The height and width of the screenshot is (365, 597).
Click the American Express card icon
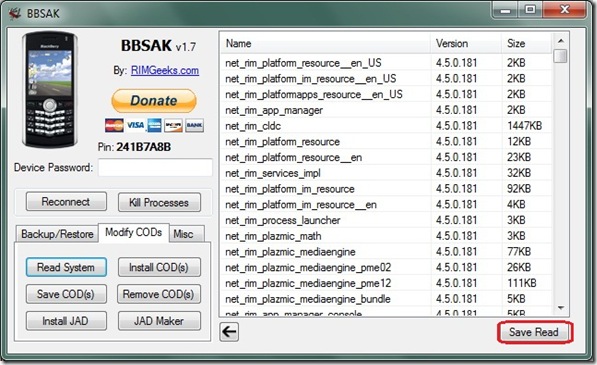pos(154,125)
